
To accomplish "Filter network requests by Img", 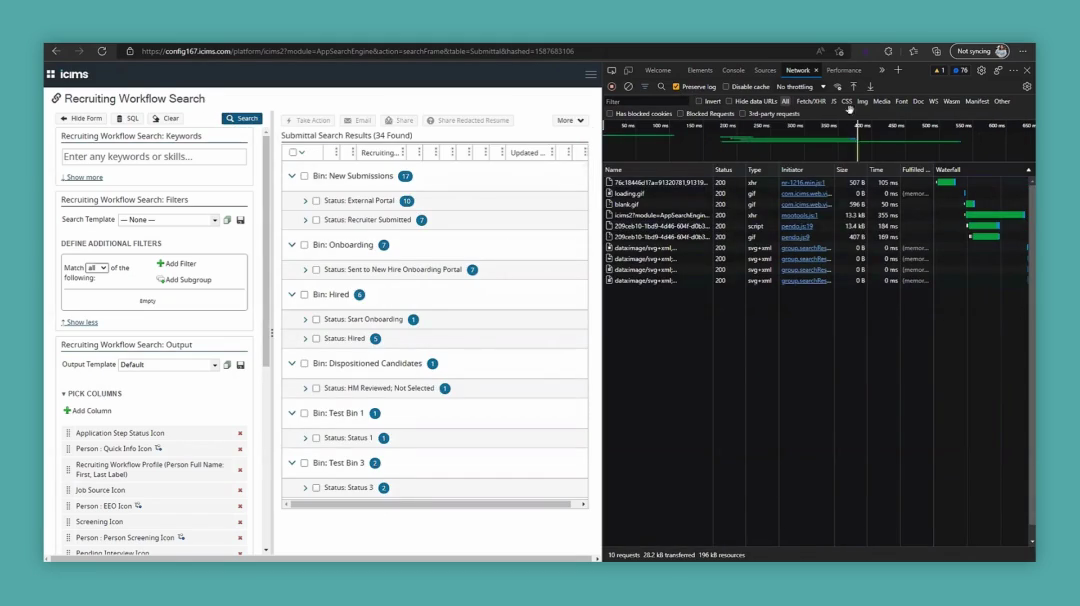I will click(862, 101).
